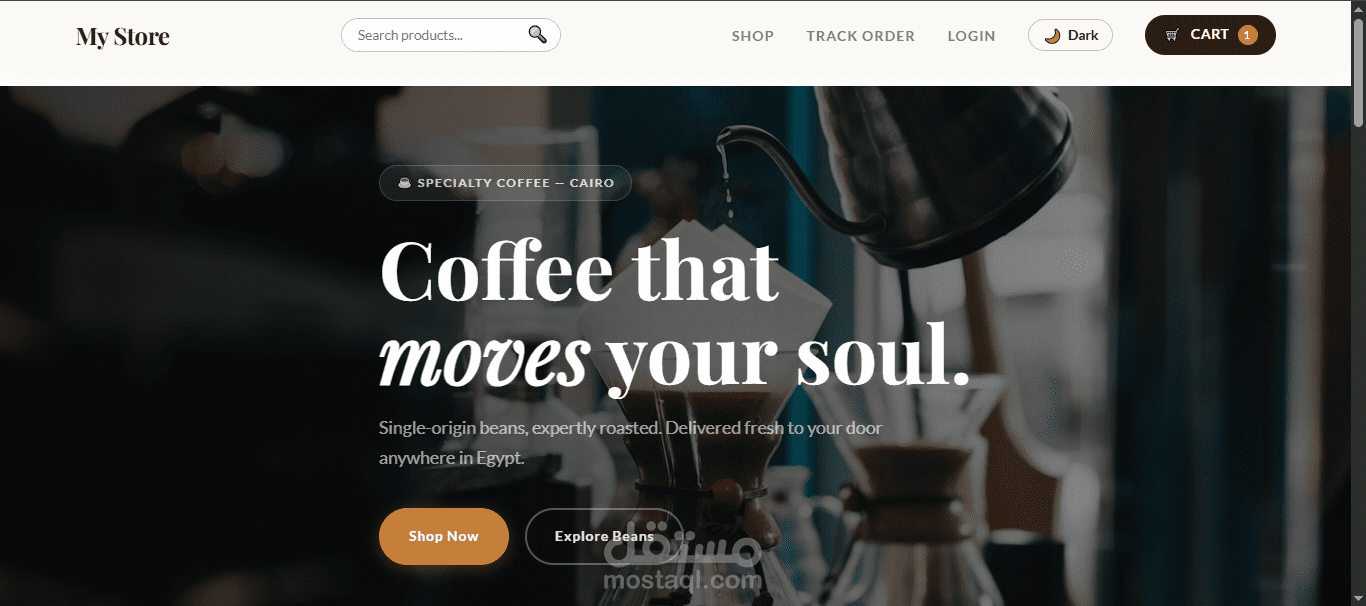Image resolution: width=1366 pixels, height=606 pixels.
Task: Focus the Search products field
Action: coord(451,35)
